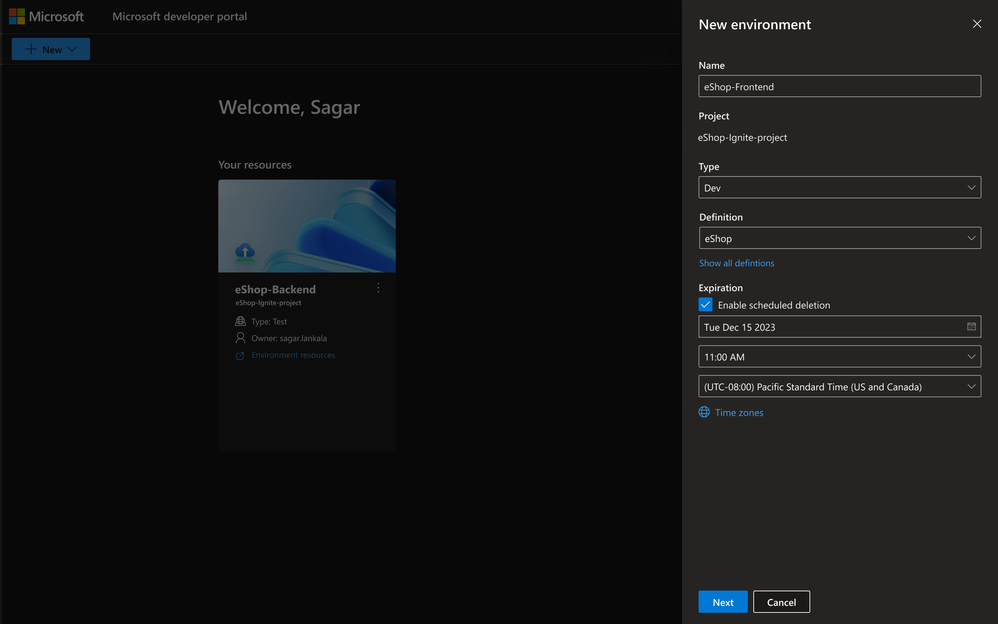Click the eShop-Ignite-project subtitle on the card
This screenshot has width=998, height=624.
tap(268, 303)
